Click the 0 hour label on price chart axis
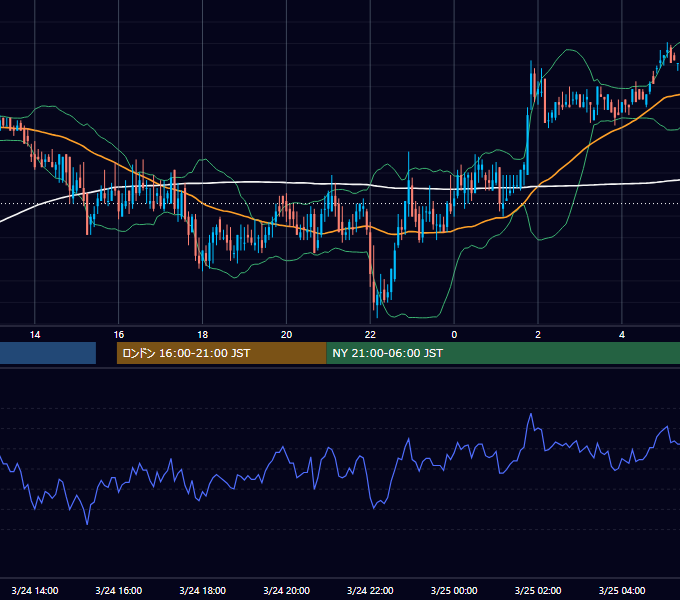680x600 pixels. pos(454,335)
